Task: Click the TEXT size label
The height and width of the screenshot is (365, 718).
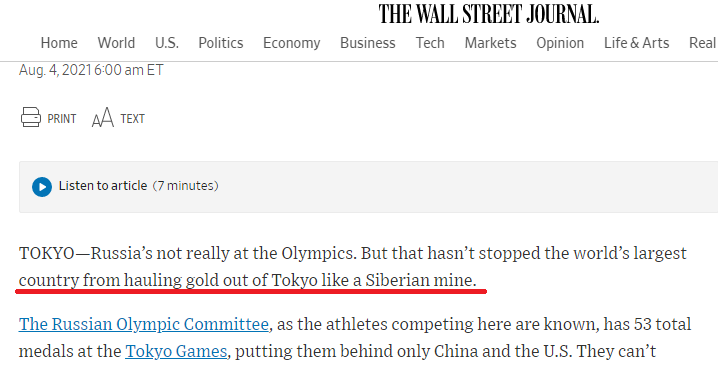Action: pyautogui.click(x=133, y=119)
